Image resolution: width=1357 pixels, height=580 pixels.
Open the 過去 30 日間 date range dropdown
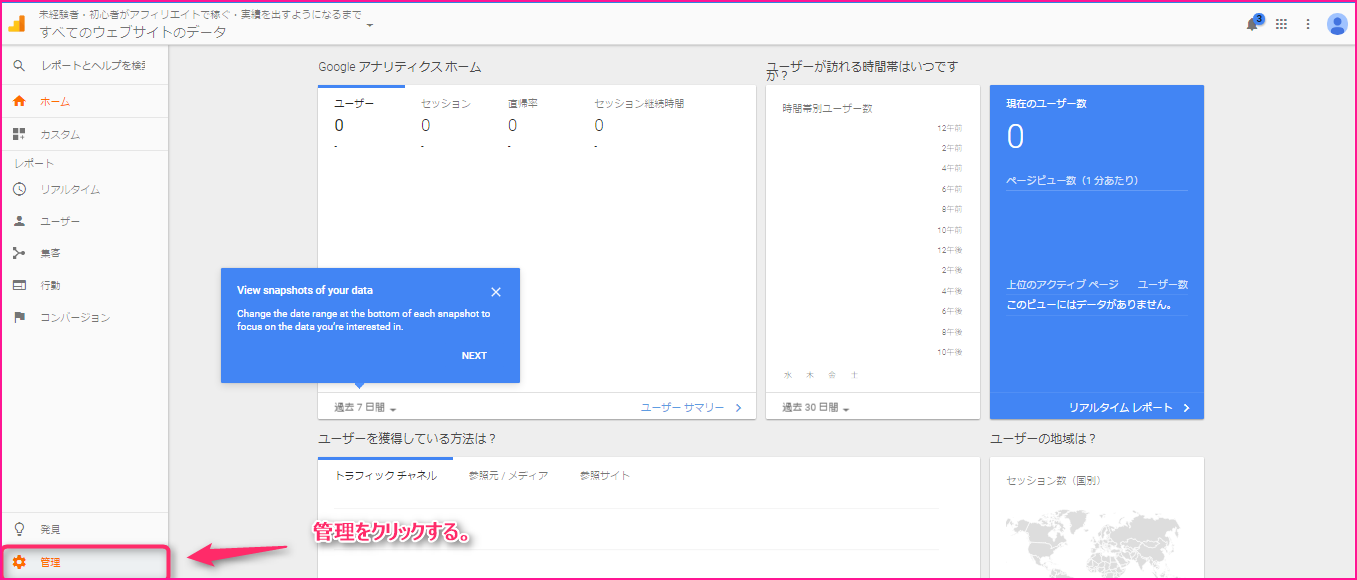[815, 408]
